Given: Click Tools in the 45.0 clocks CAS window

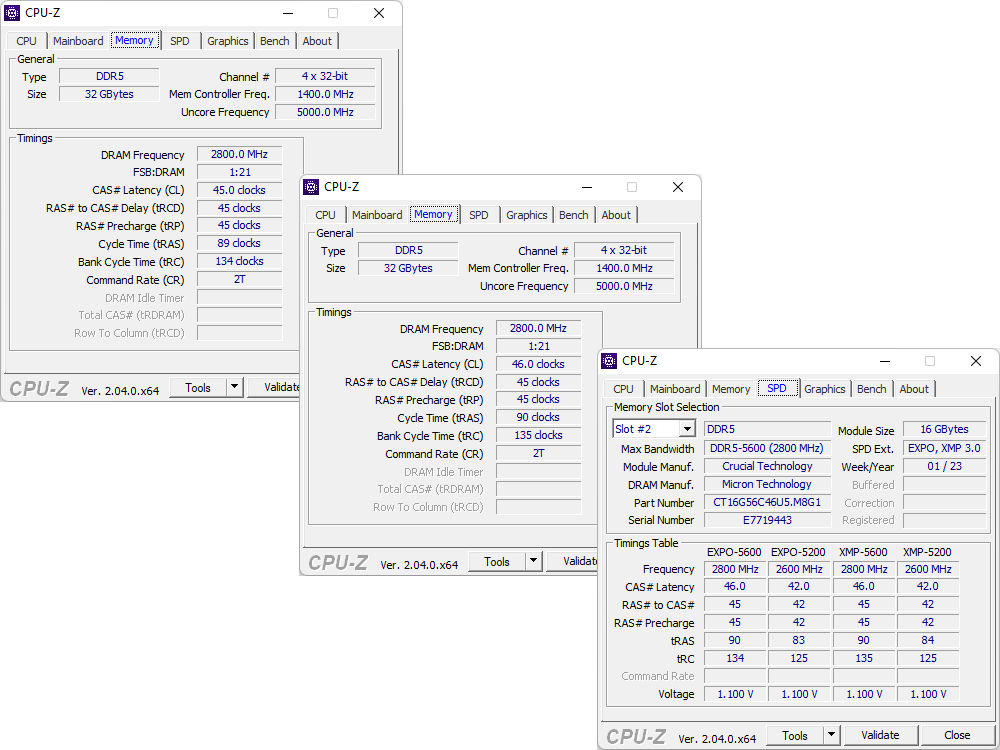Looking at the screenshot, I should (x=198, y=388).
